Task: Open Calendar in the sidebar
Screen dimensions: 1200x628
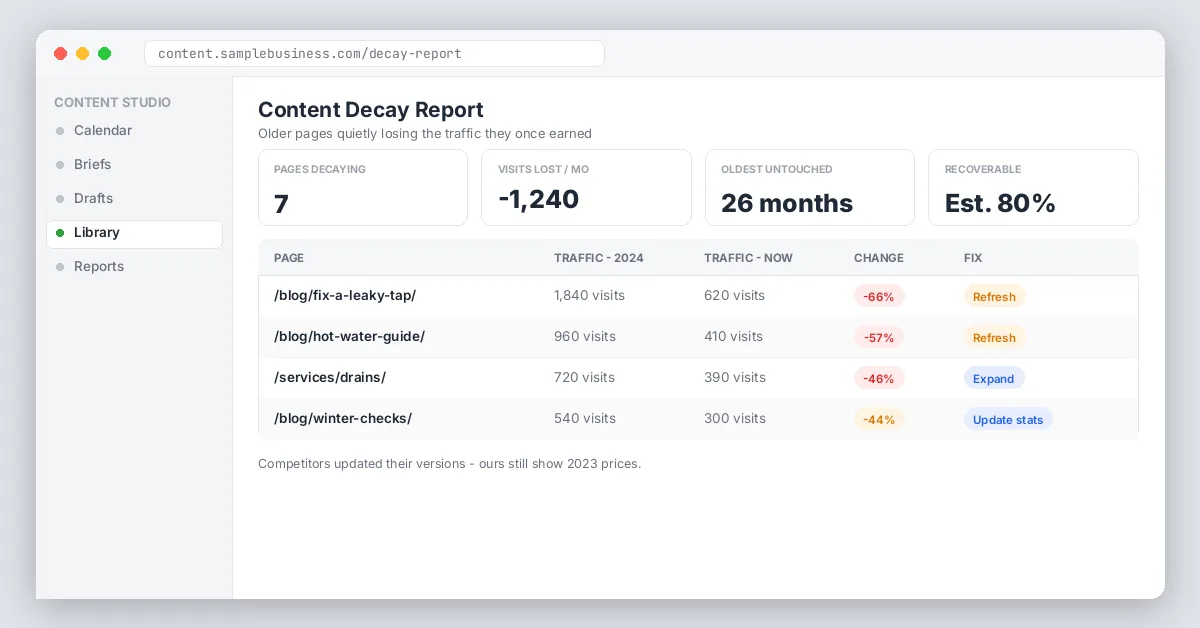Action: [134, 130]
